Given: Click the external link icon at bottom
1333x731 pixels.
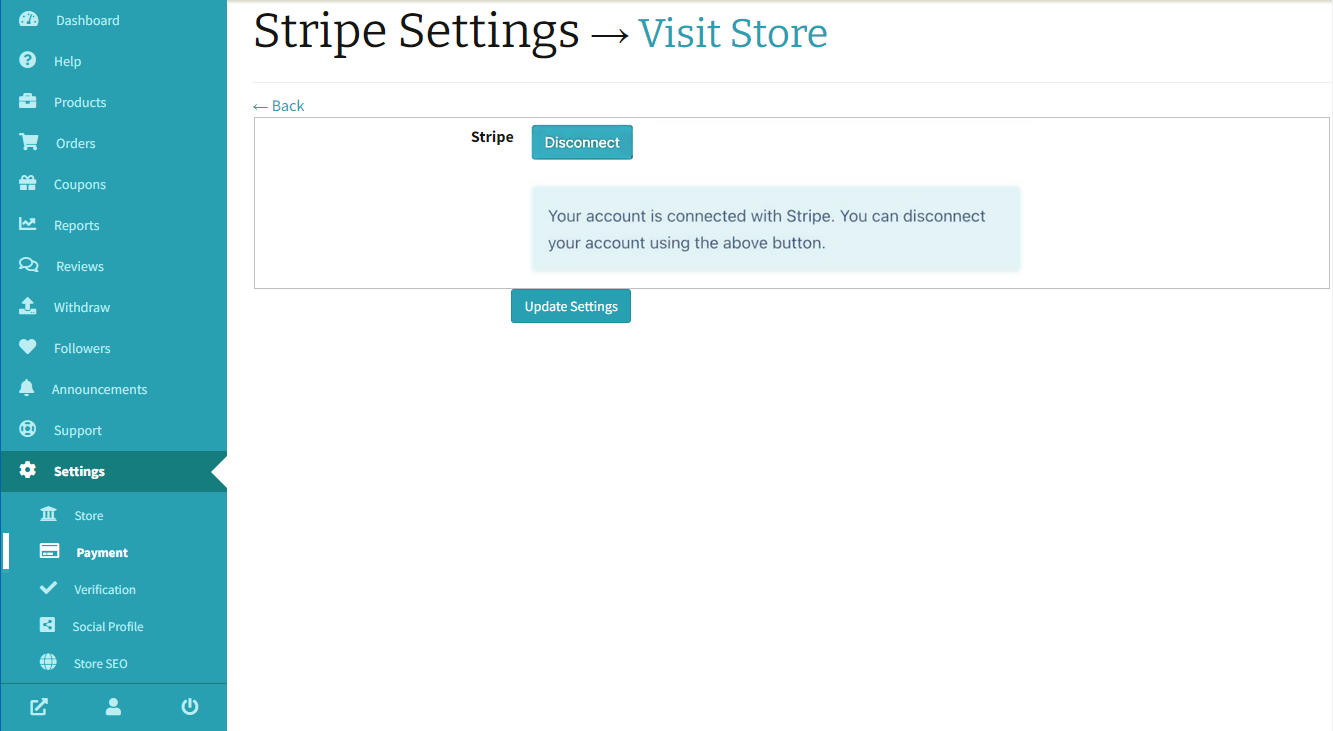Looking at the screenshot, I should pyautogui.click(x=38, y=707).
